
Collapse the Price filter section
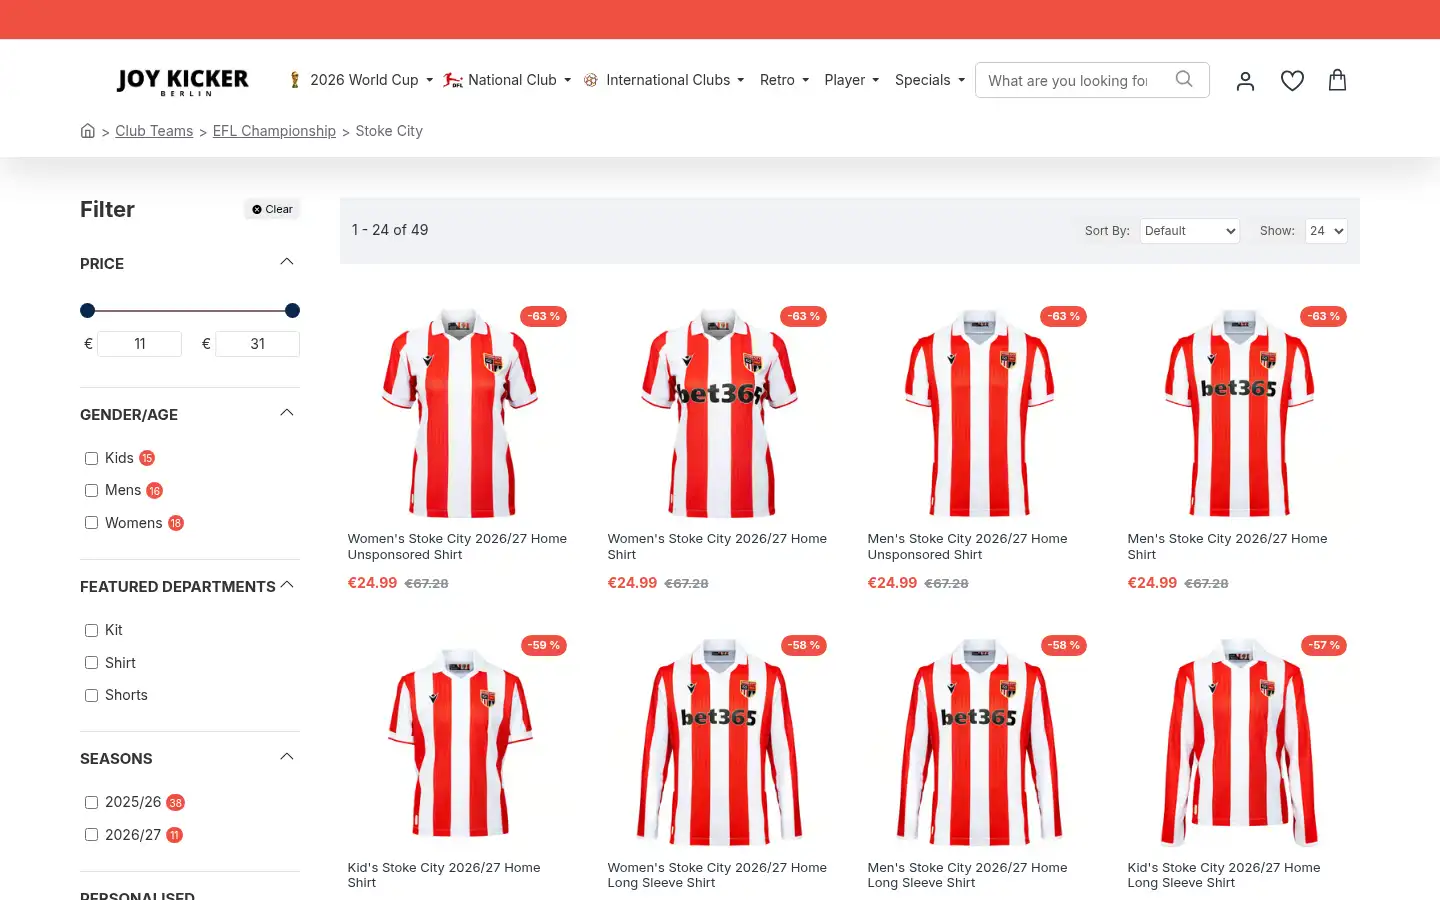[x=287, y=262]
